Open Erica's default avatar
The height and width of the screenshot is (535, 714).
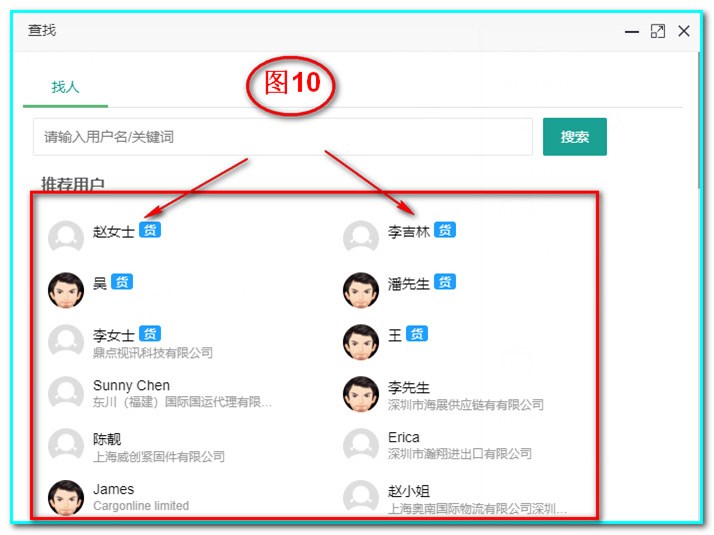pos(361,445)
